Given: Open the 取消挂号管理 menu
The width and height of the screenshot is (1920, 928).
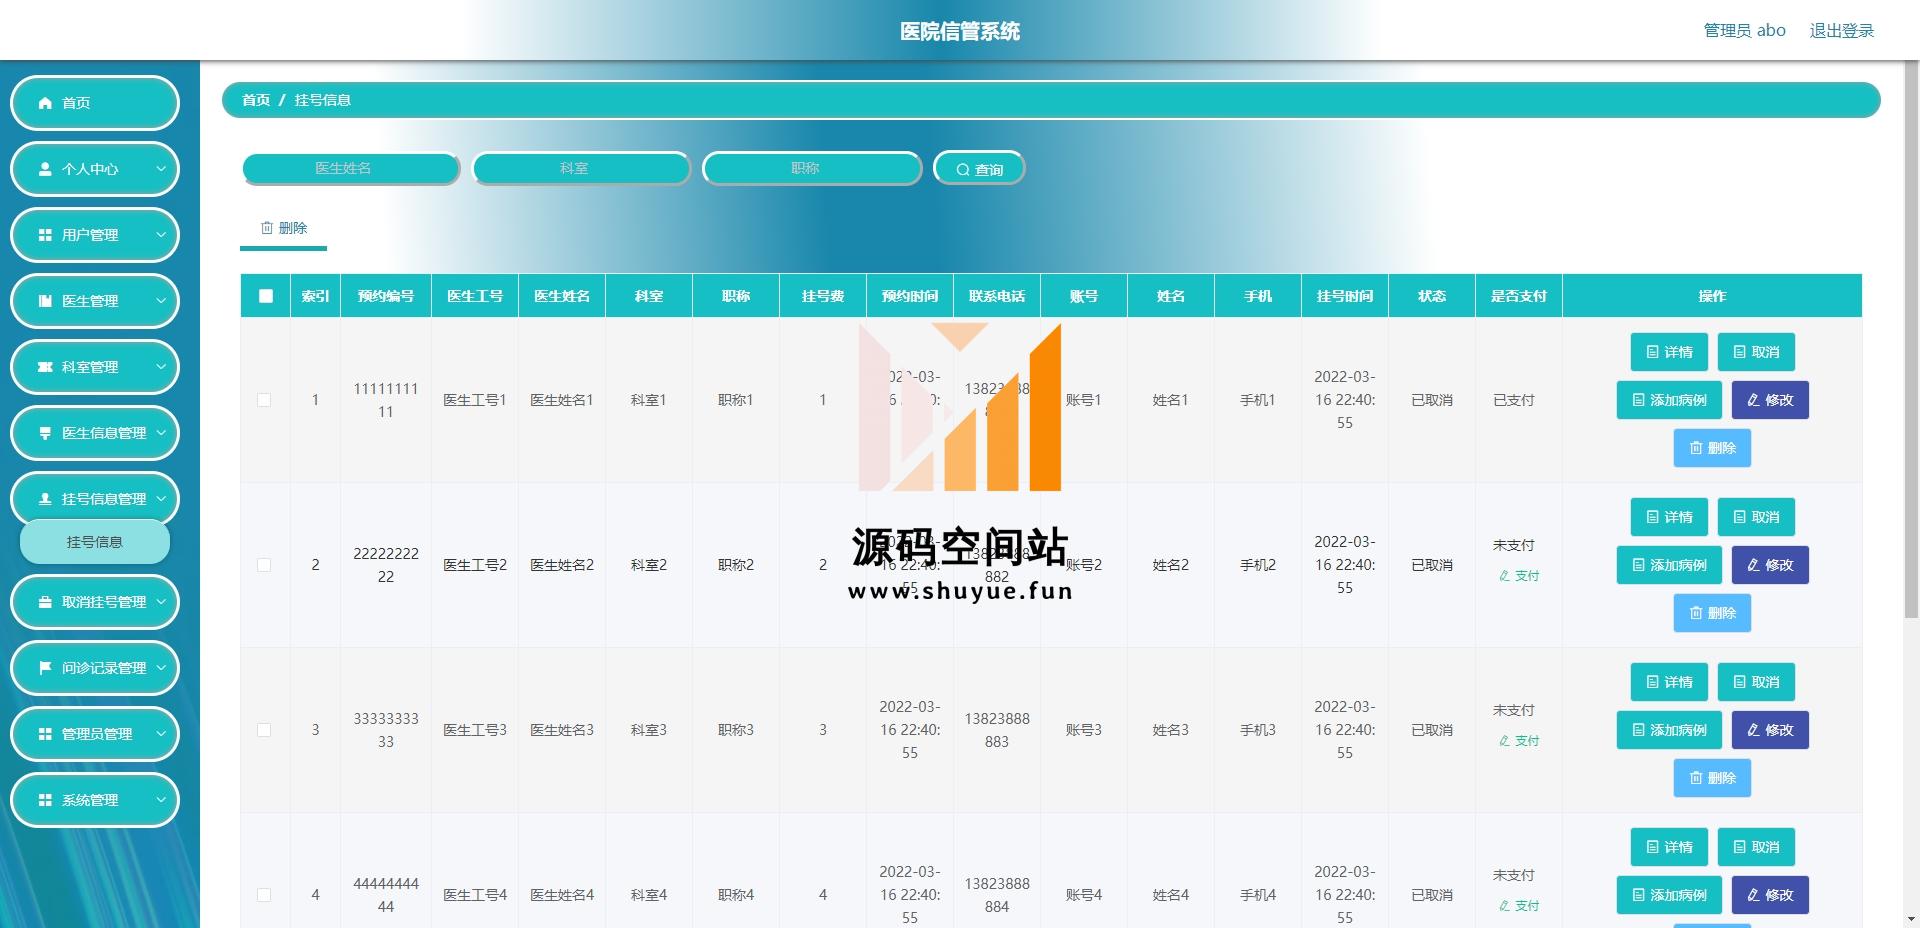Looking at the screenshot, I should pos(95,602).
